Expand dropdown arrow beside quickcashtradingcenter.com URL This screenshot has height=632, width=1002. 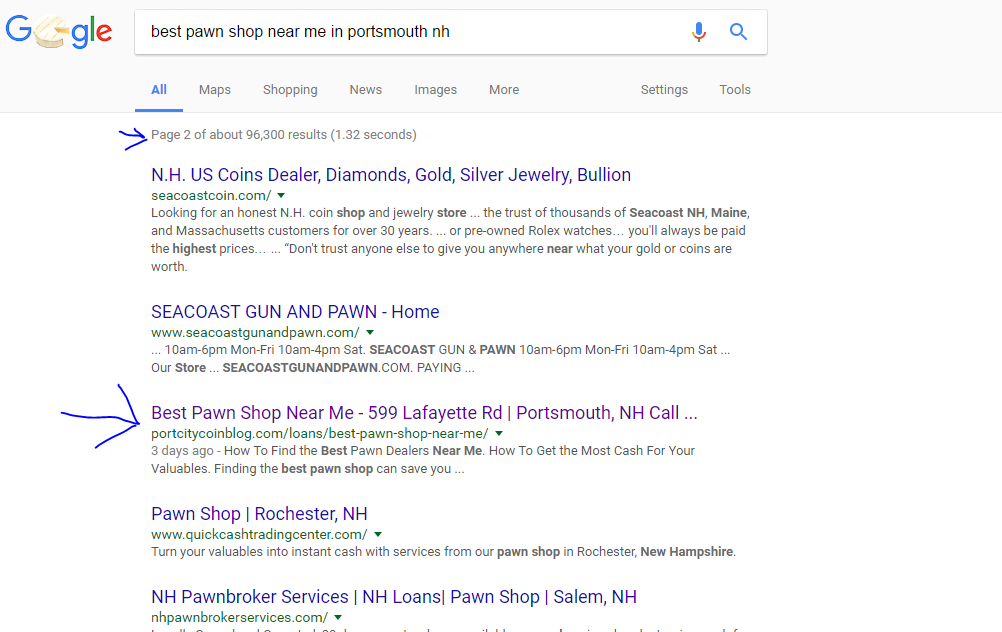click(x=378, y=534)
